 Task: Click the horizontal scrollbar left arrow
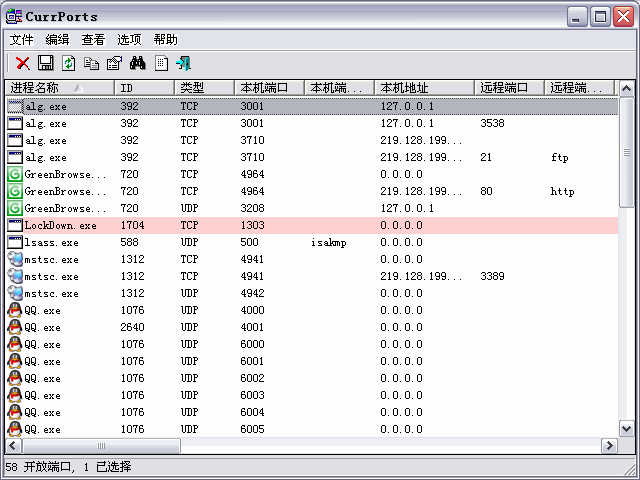pyautogui.click(x=13, y=446)
